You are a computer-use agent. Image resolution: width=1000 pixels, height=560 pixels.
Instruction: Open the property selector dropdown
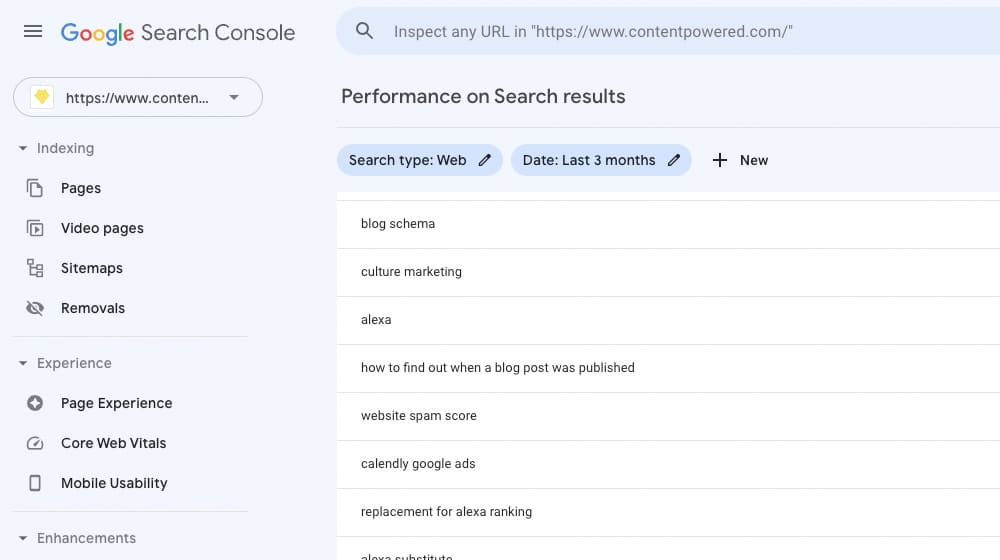138,97
